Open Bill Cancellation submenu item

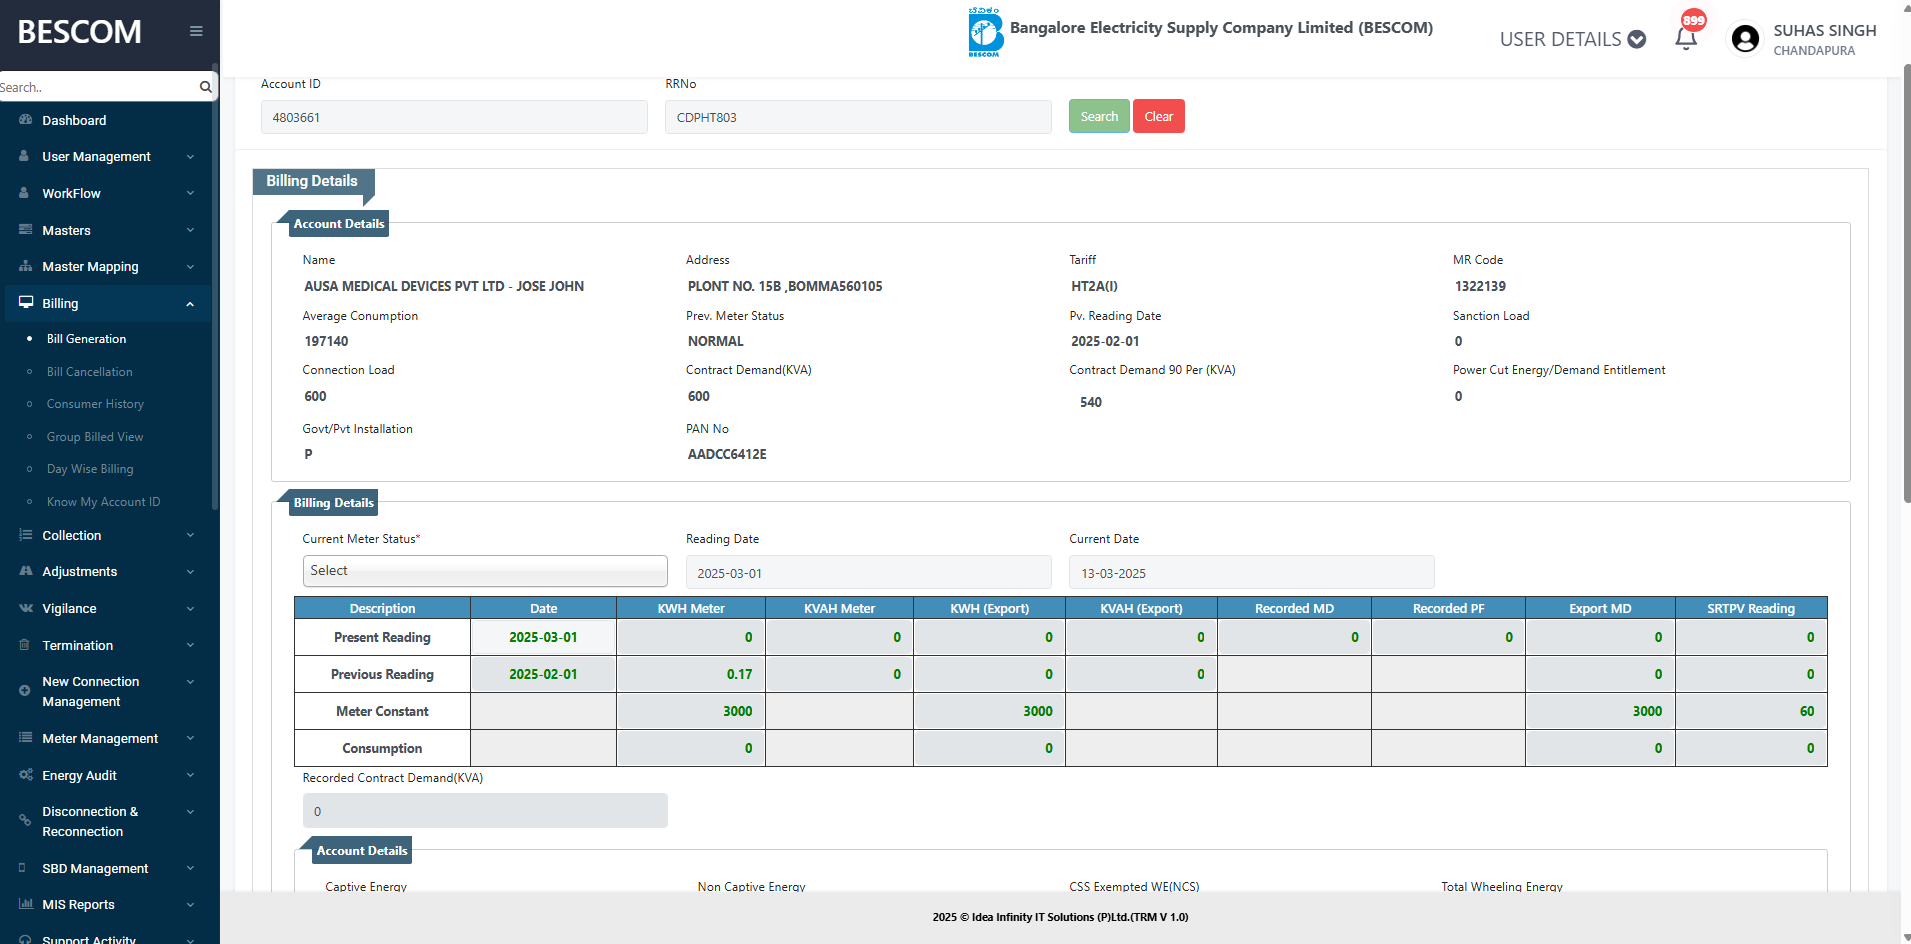89,371
